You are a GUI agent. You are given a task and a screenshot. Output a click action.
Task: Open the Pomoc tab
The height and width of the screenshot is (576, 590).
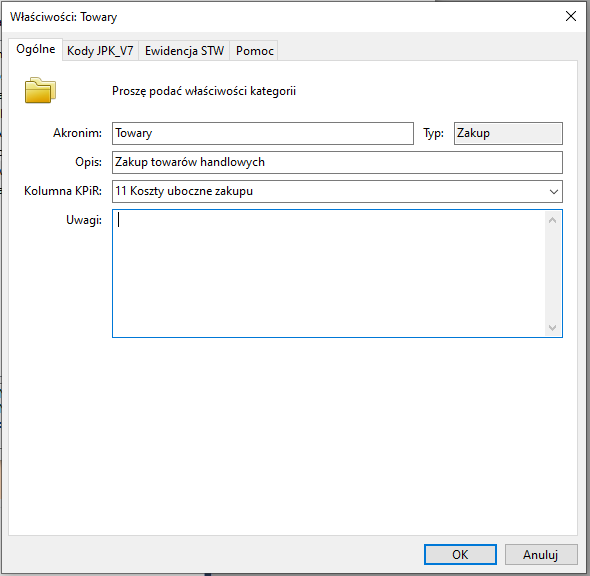click(254, 50)
